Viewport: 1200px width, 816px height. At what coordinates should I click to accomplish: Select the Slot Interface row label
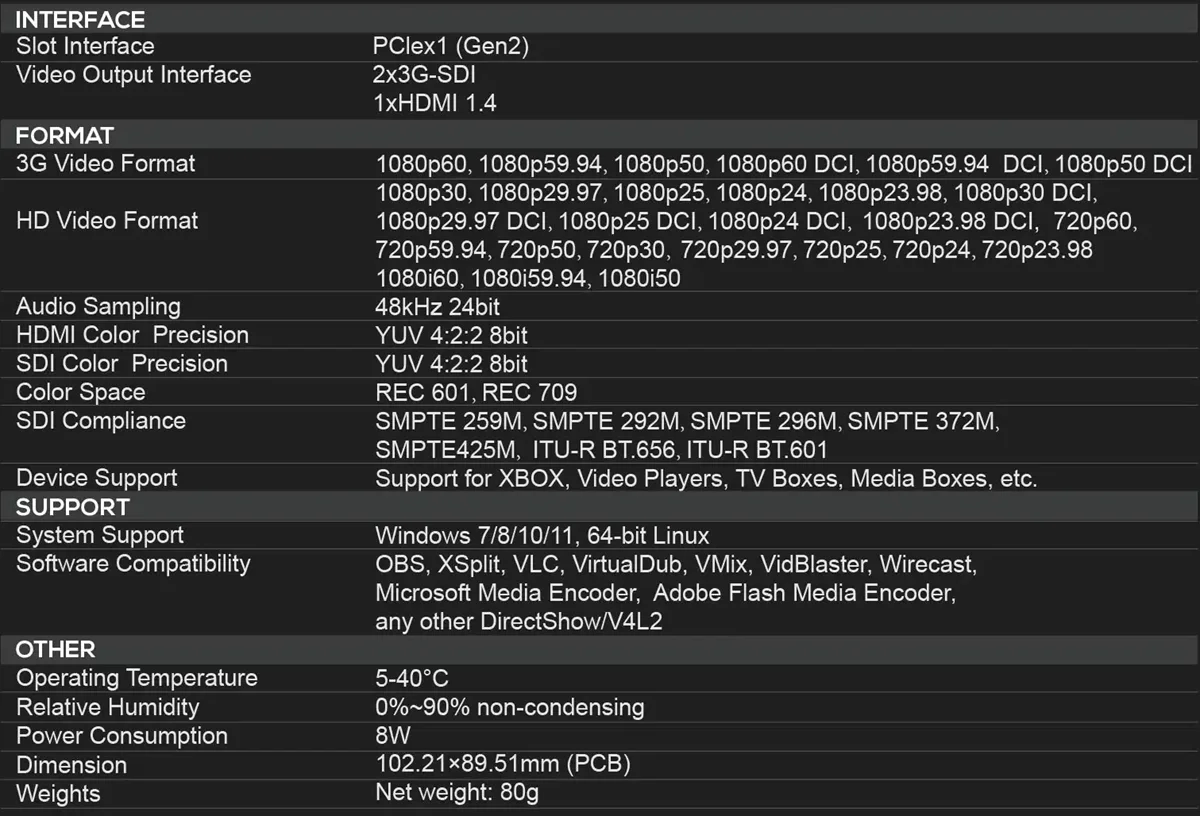(x=86, y=46)
